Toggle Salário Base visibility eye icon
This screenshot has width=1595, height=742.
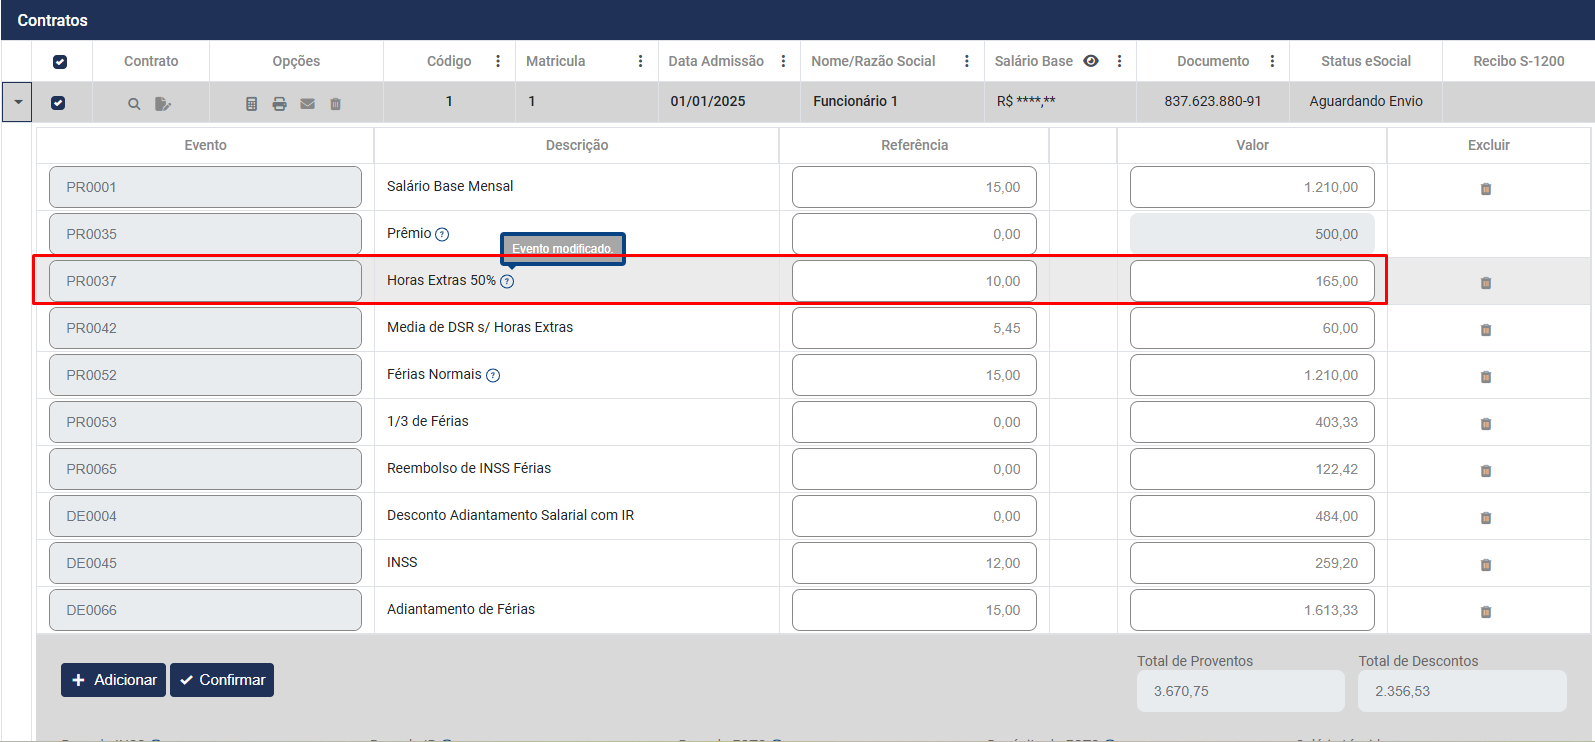(x=1091, y=61)
